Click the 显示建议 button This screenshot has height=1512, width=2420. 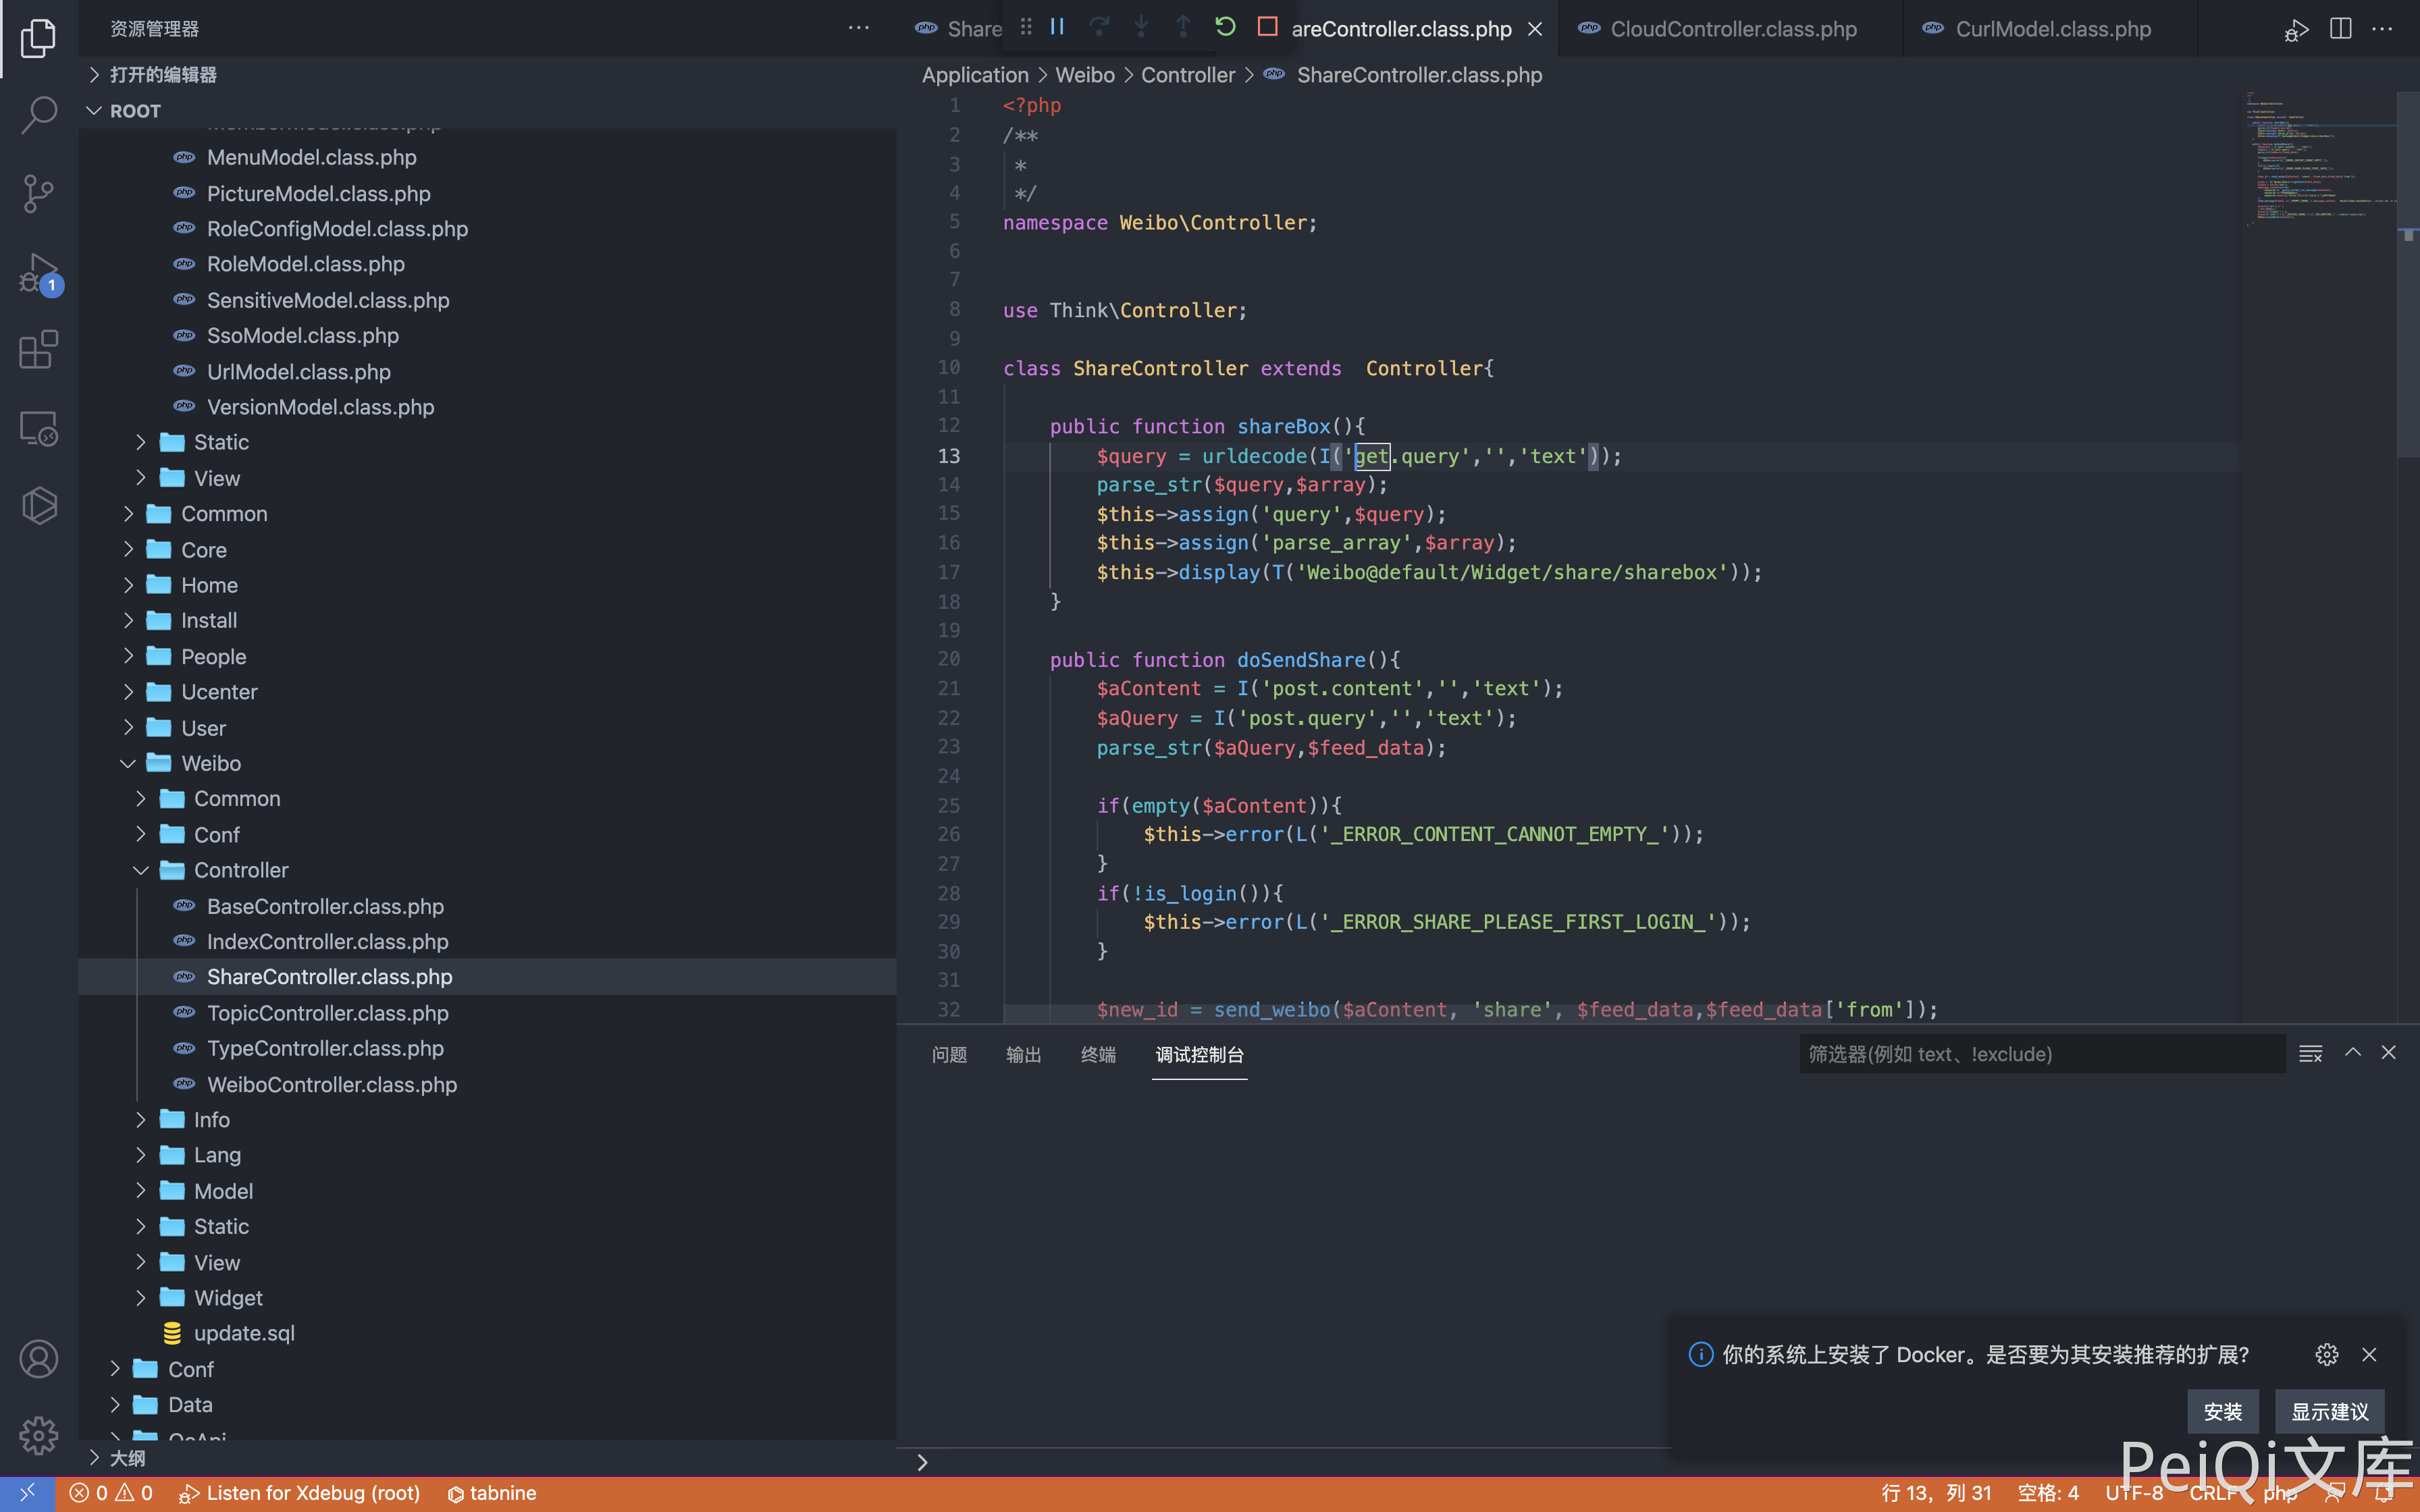point(2329,1411)
